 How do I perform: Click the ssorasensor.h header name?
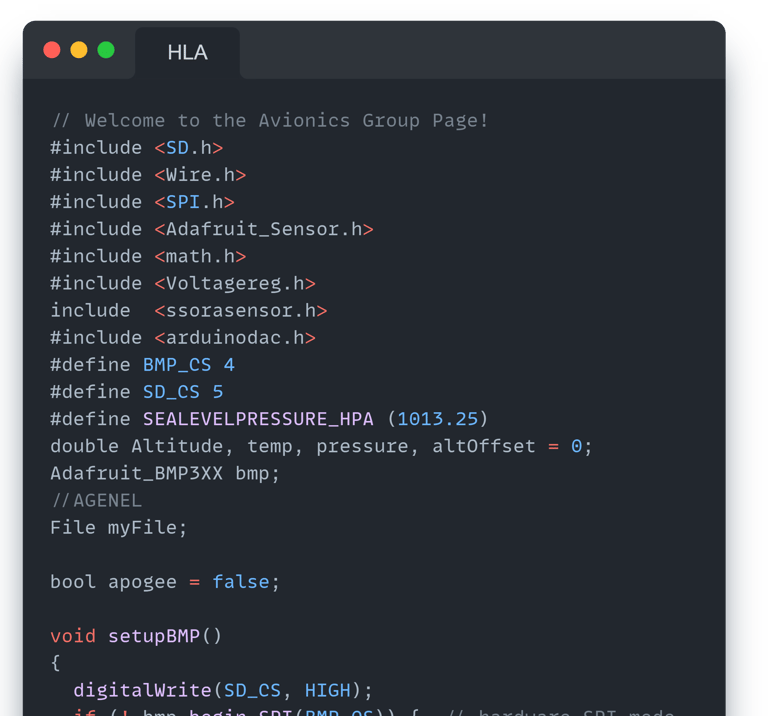pos(241,311)
